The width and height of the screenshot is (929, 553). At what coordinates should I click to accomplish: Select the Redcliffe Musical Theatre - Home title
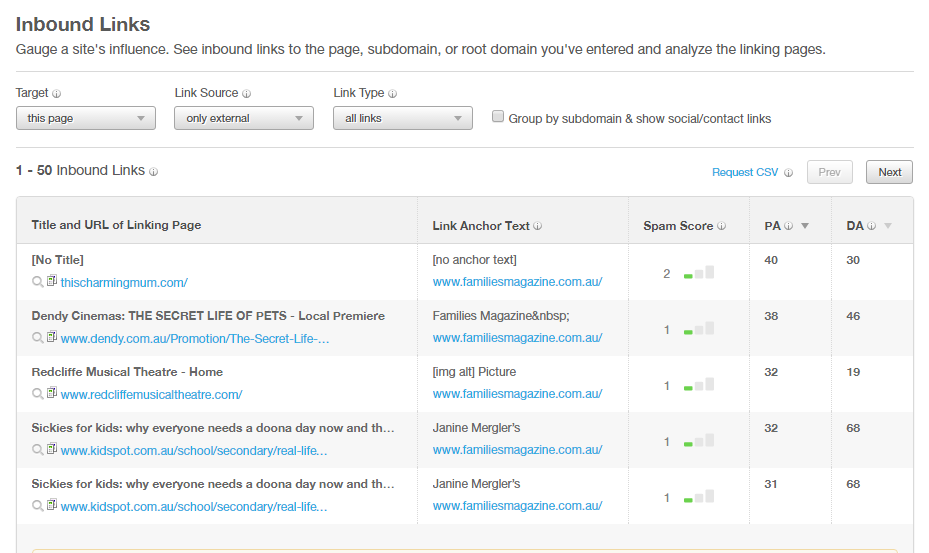point(127,372)
